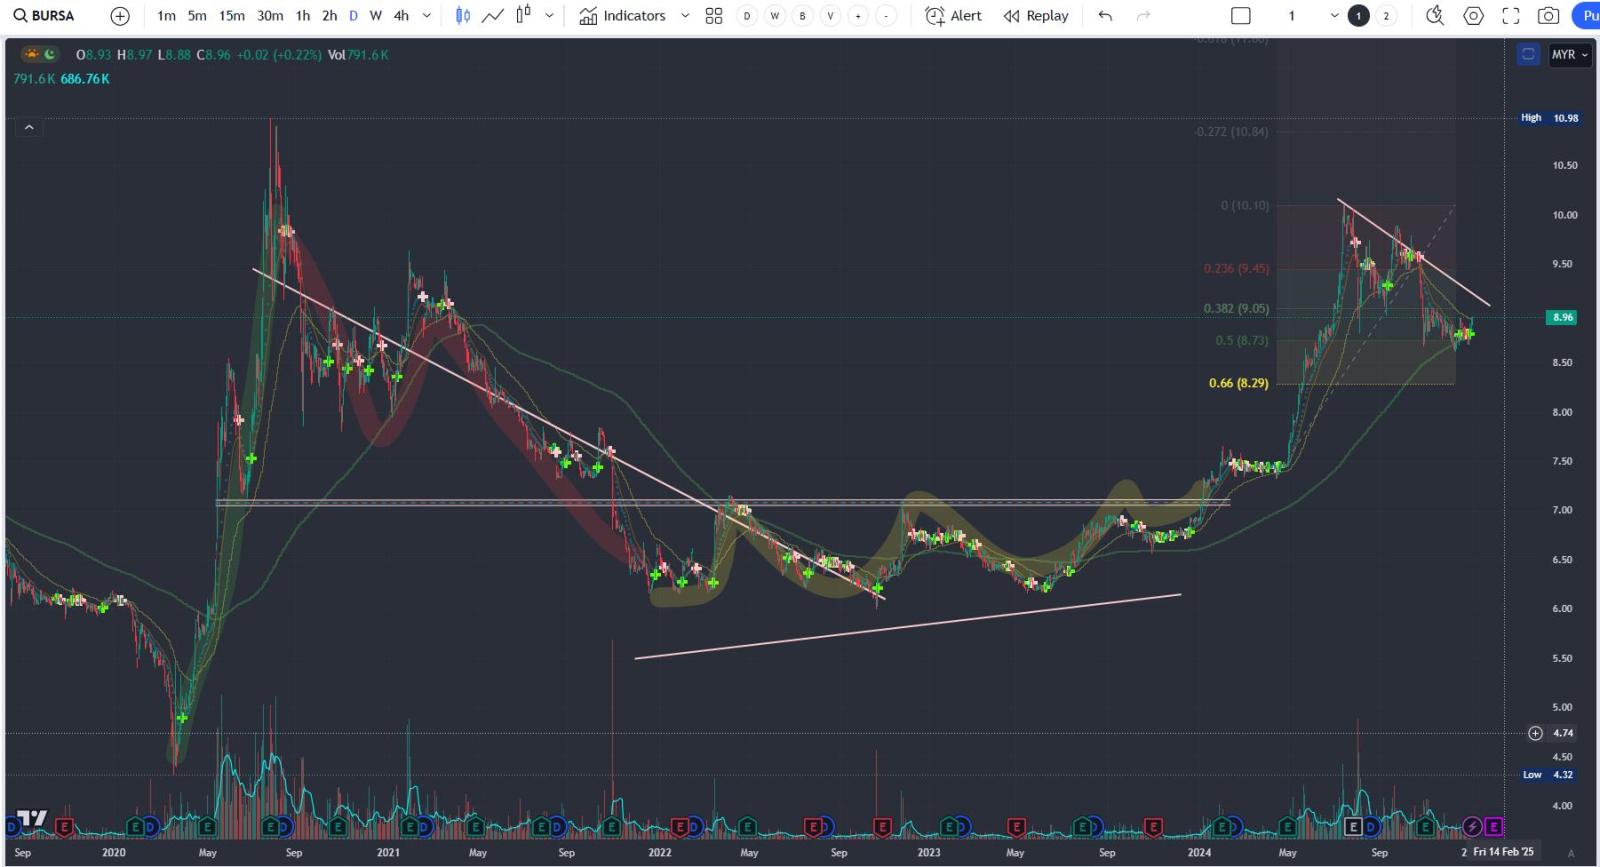Click the Low 4.32 price label
The height and width of the screenshot is (867, 1600).
(1548, 775)
